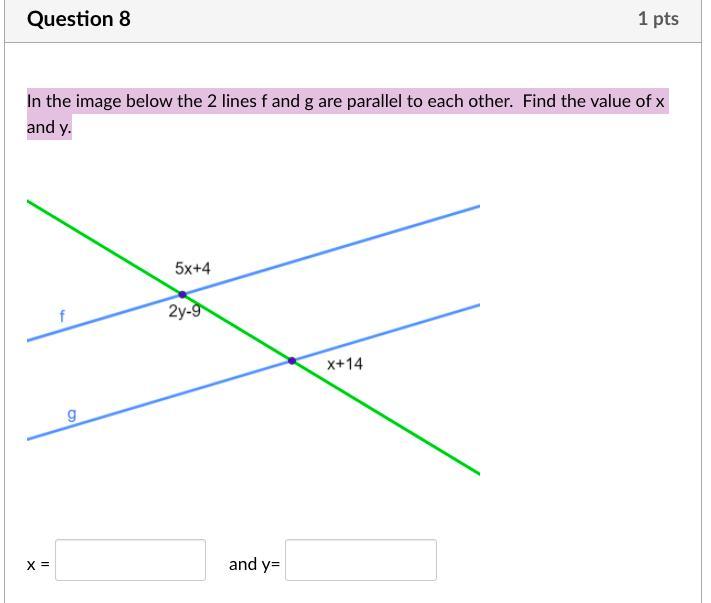Click the x+14 angle label
This screenshot has height=603, width=711.
(345, 364)
